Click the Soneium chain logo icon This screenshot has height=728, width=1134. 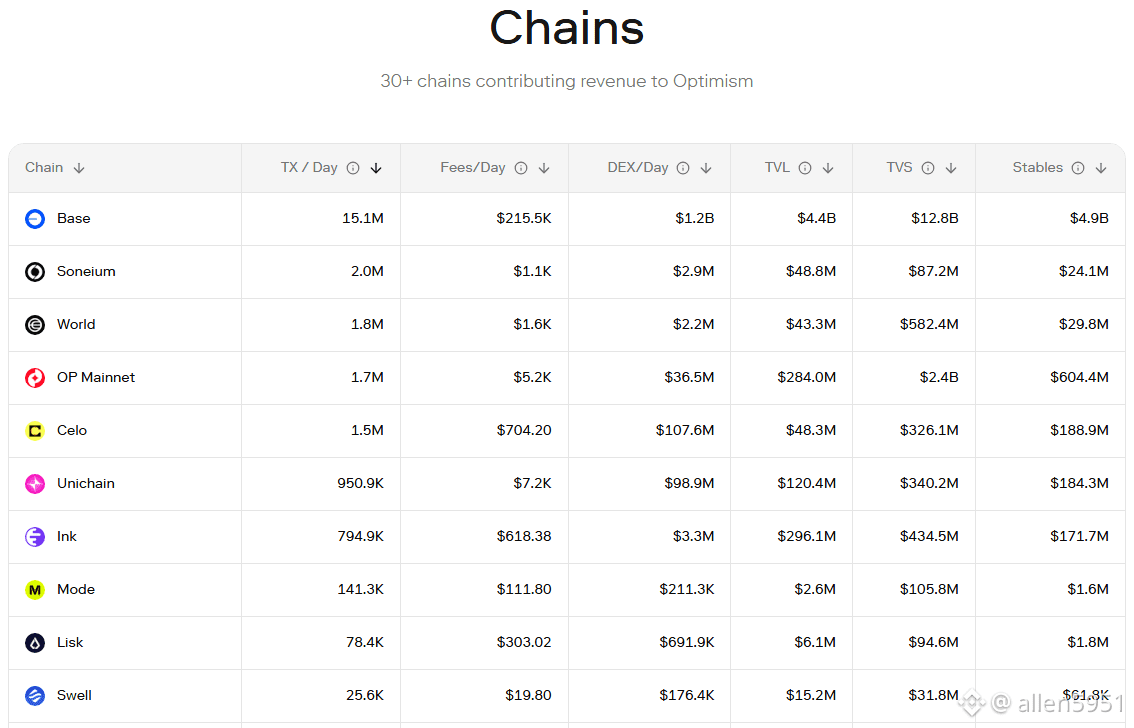click(x=35, y=272)
